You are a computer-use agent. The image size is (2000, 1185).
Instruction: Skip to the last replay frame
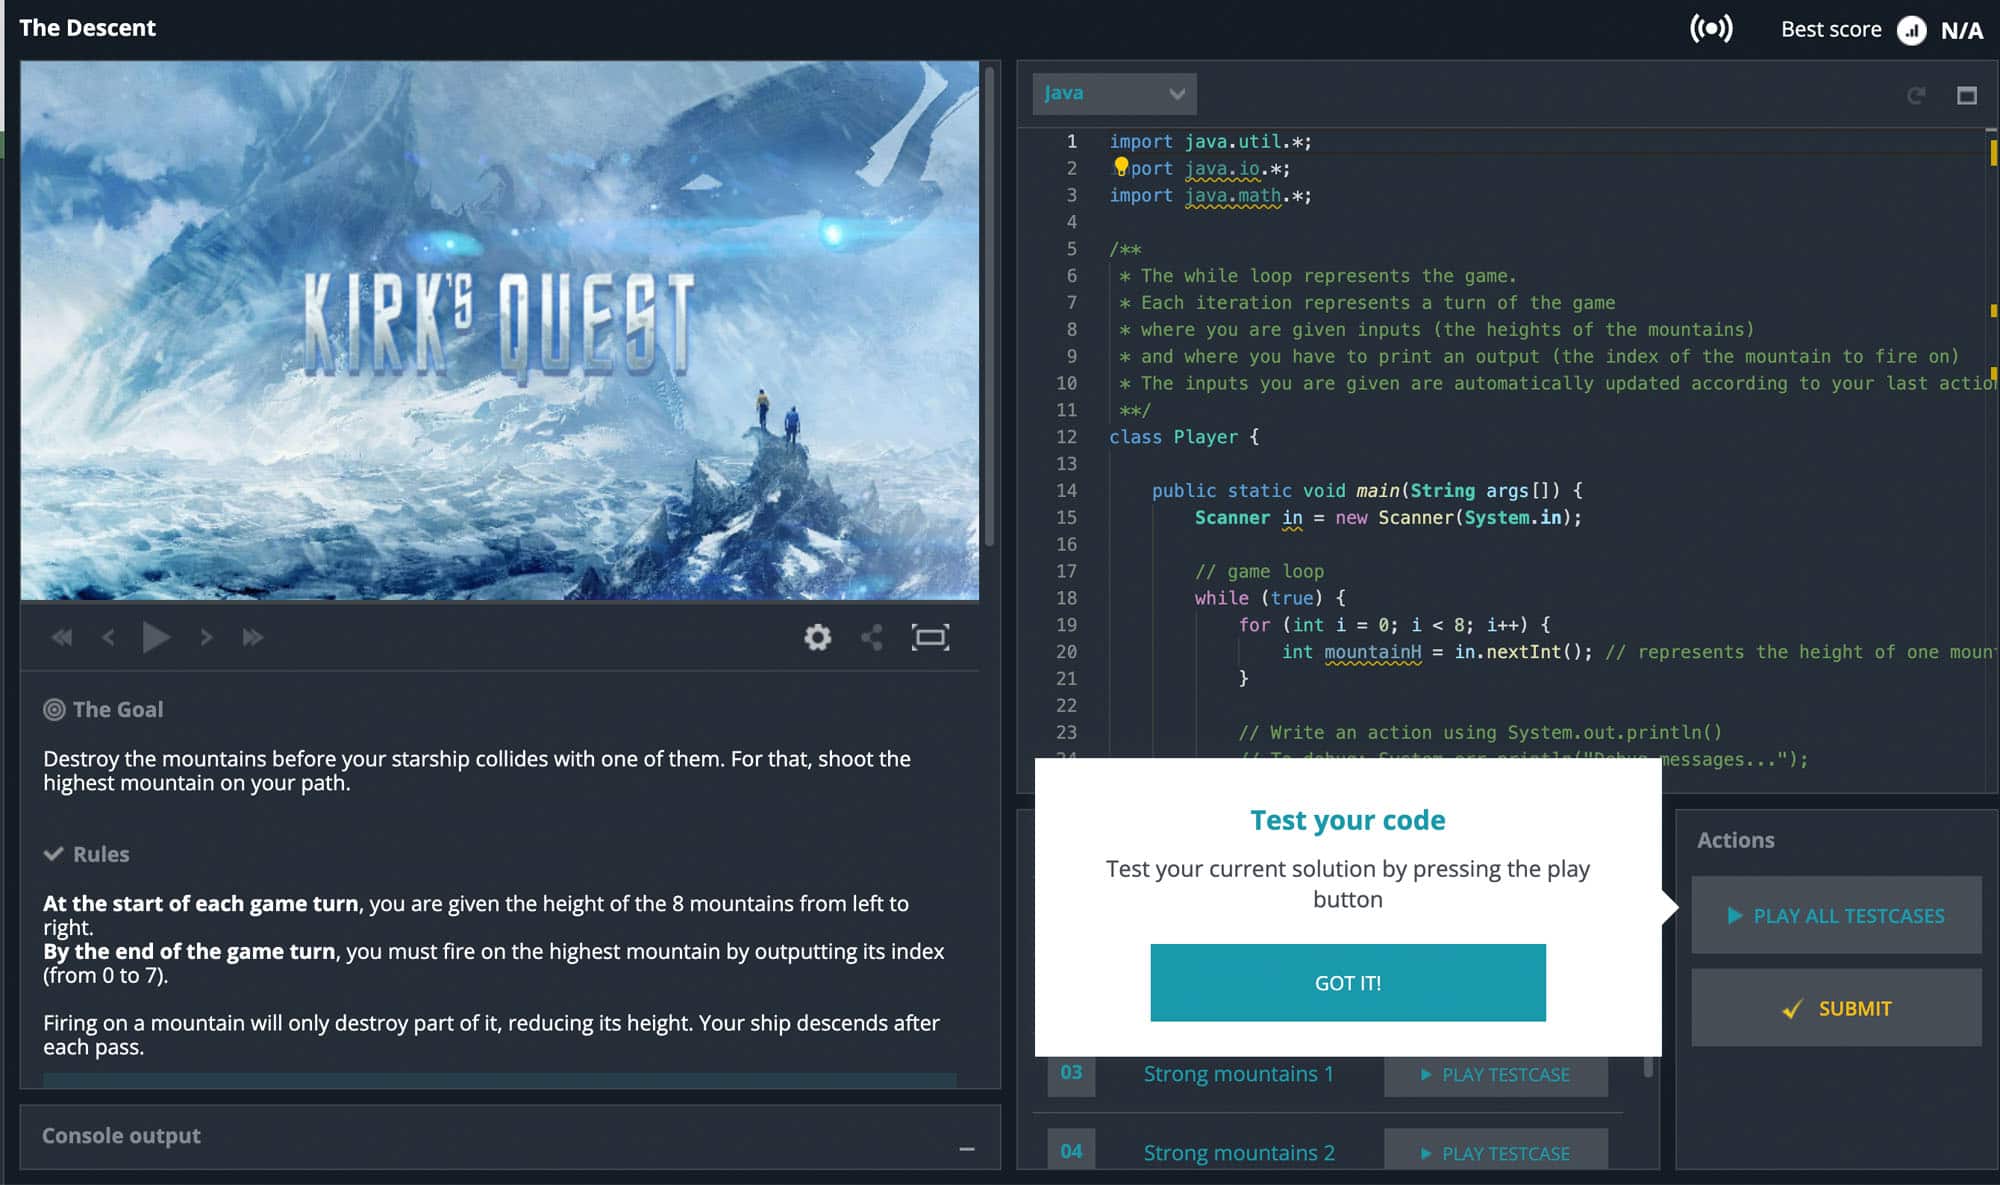point(253,637)
